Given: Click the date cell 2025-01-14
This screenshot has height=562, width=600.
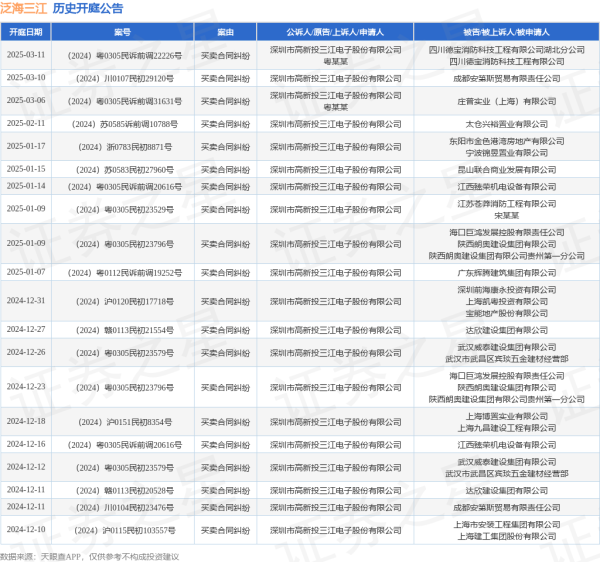Looking at the screenshot, I should click(26, 186).
